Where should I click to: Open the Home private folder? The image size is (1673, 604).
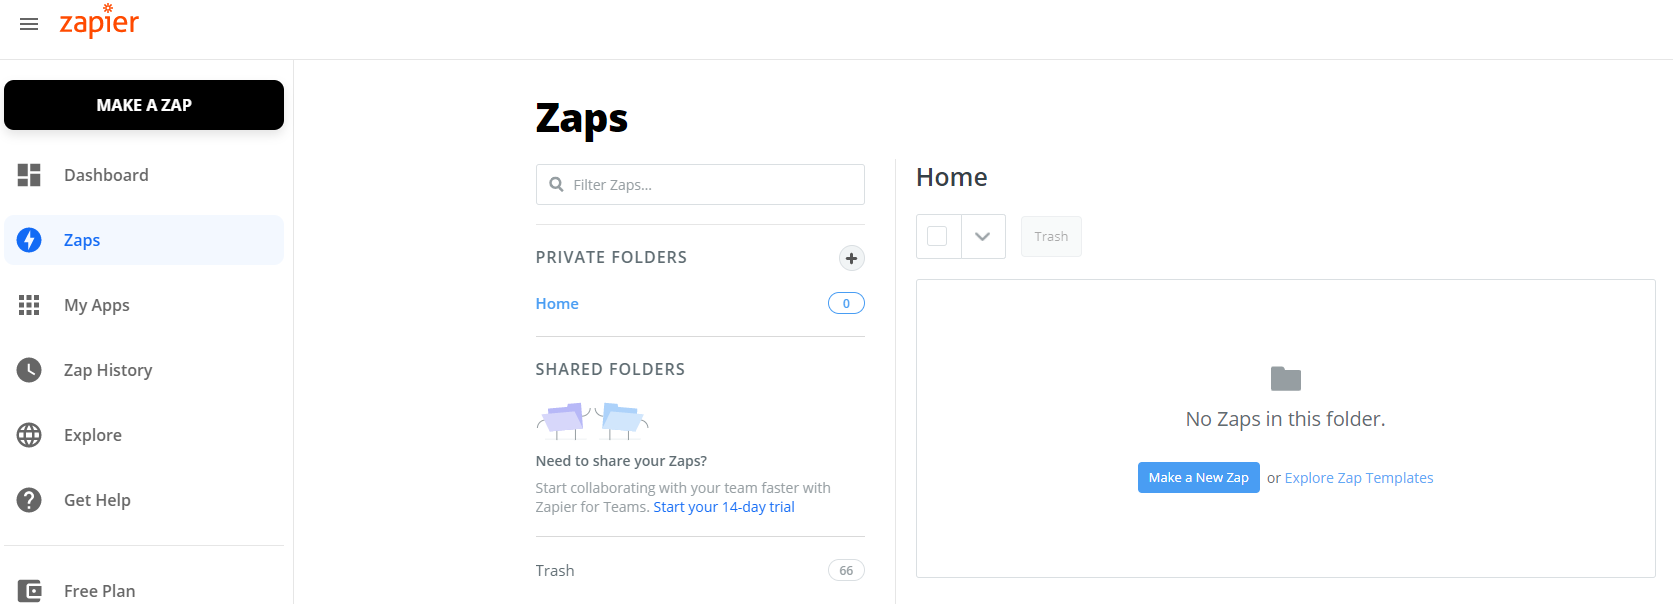coord(557,304)
